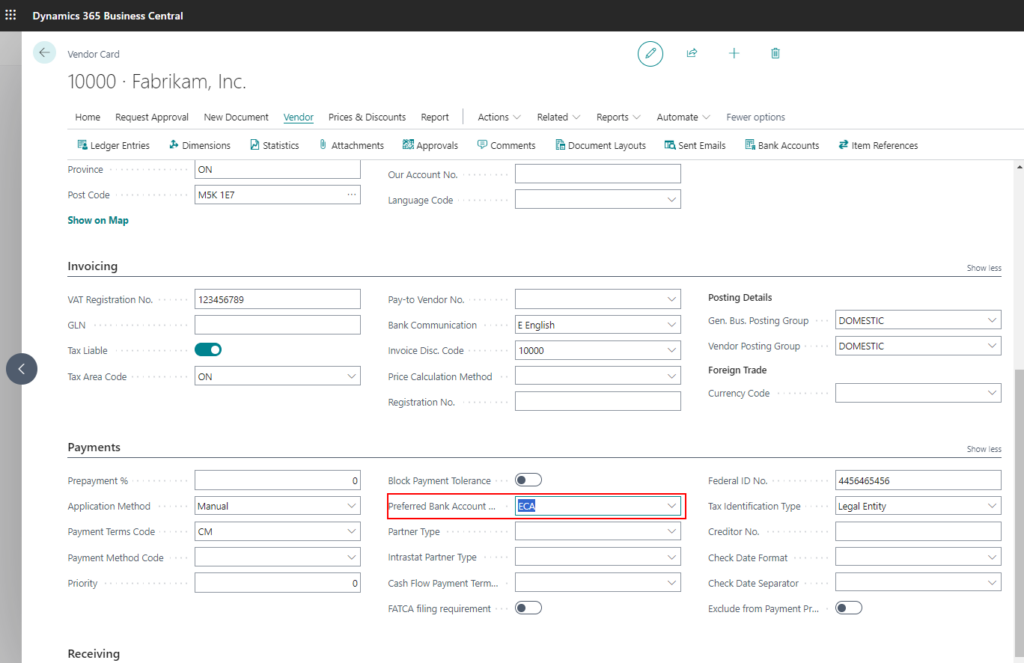Click the GLN input field

click(278, 325)
